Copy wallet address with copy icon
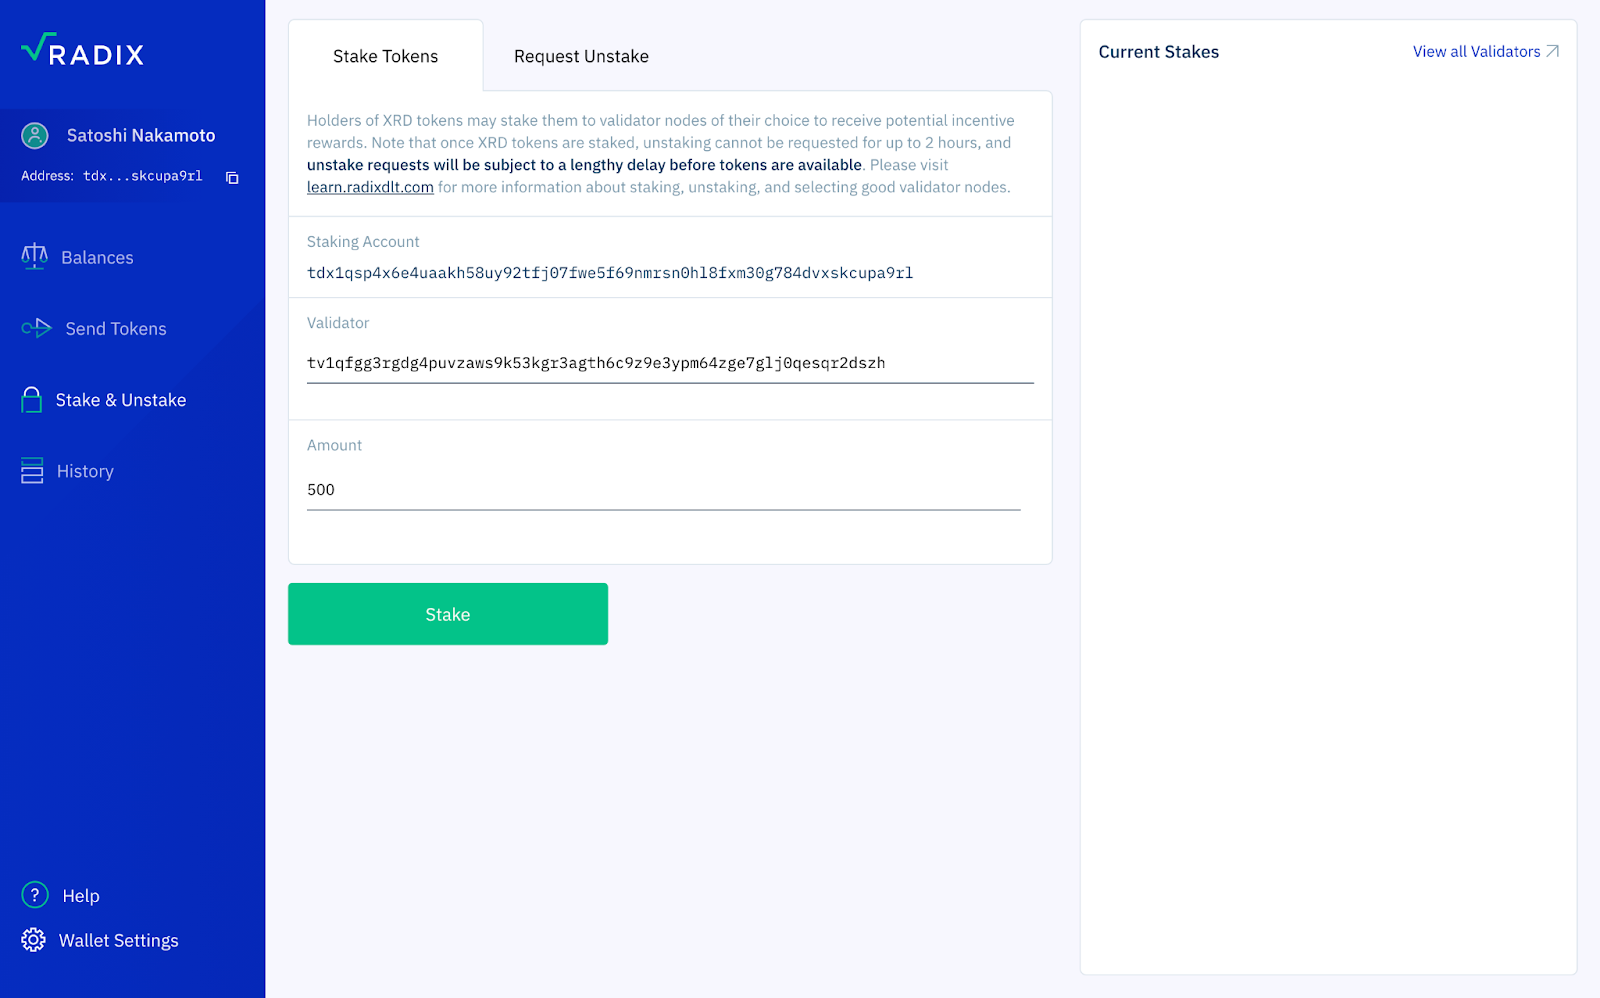This screenshot has height=998, width=1600. coord(232,177)
